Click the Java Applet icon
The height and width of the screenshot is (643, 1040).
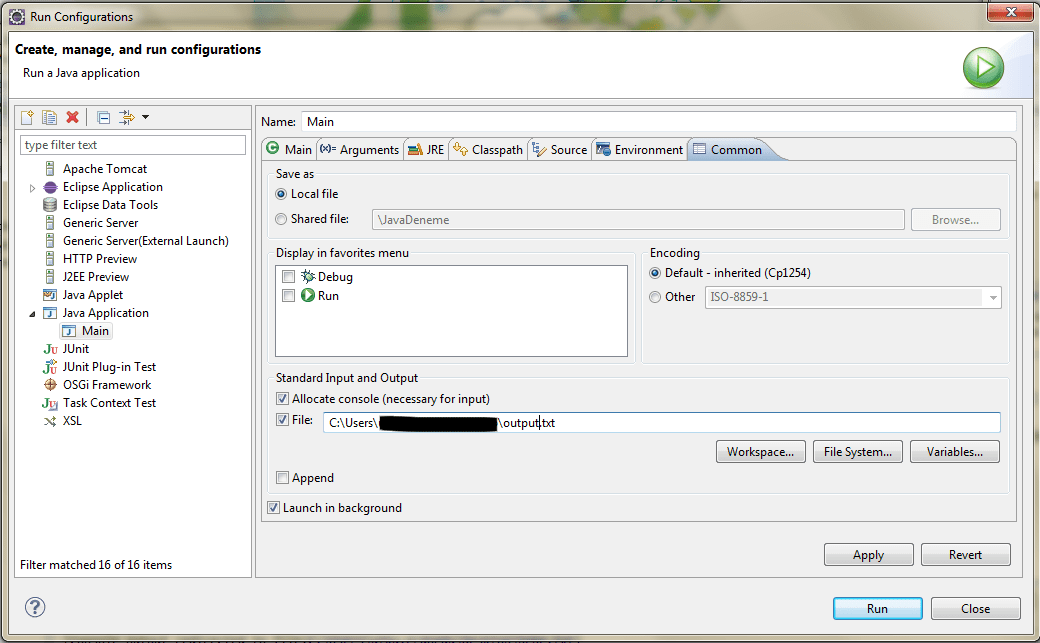[50, 295]
